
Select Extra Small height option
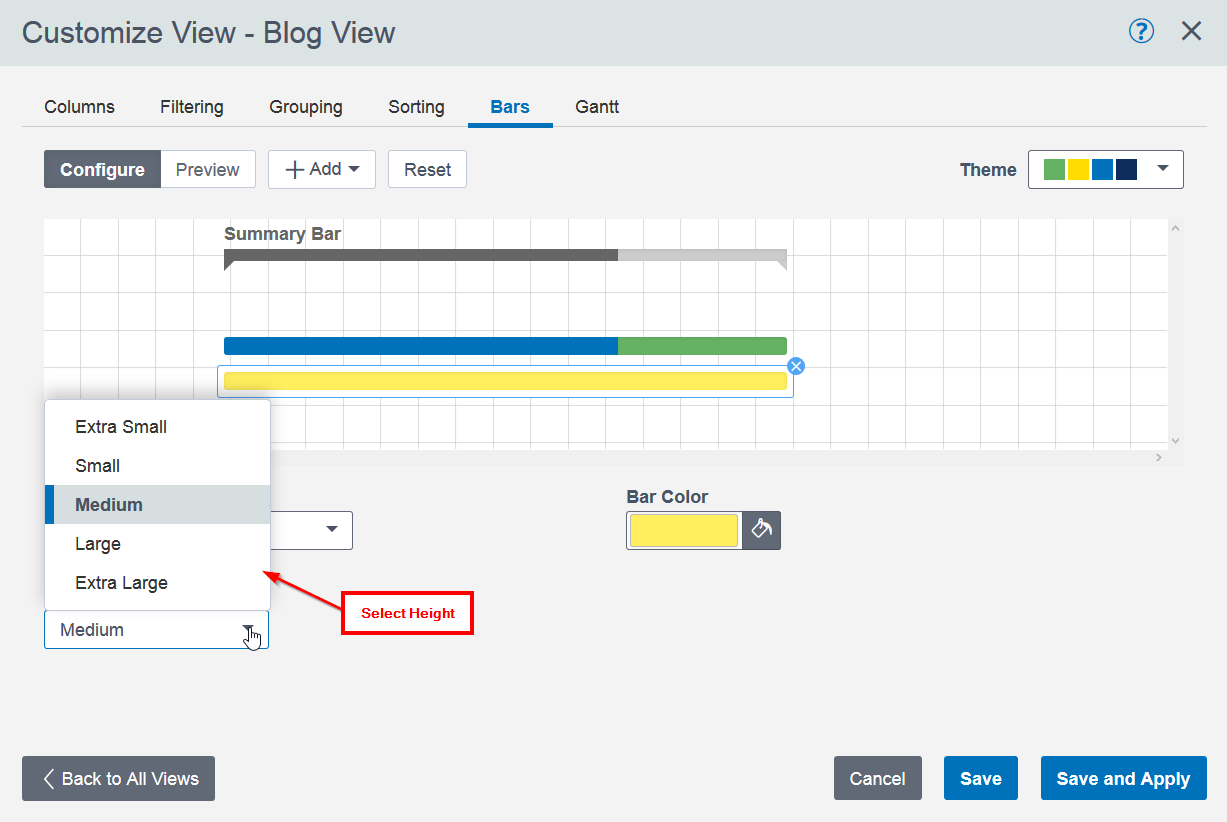[121, 427]
